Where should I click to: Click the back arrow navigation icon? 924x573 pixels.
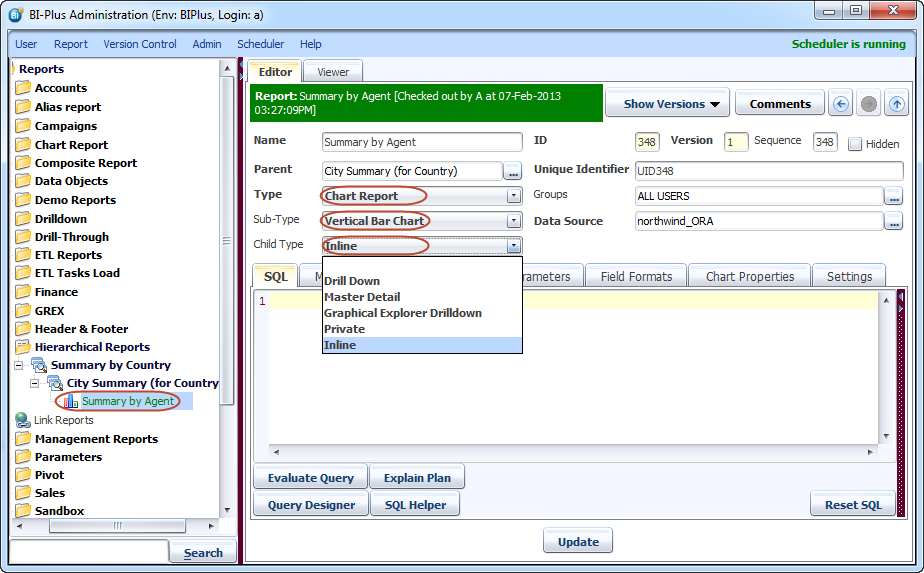[841, 103]
